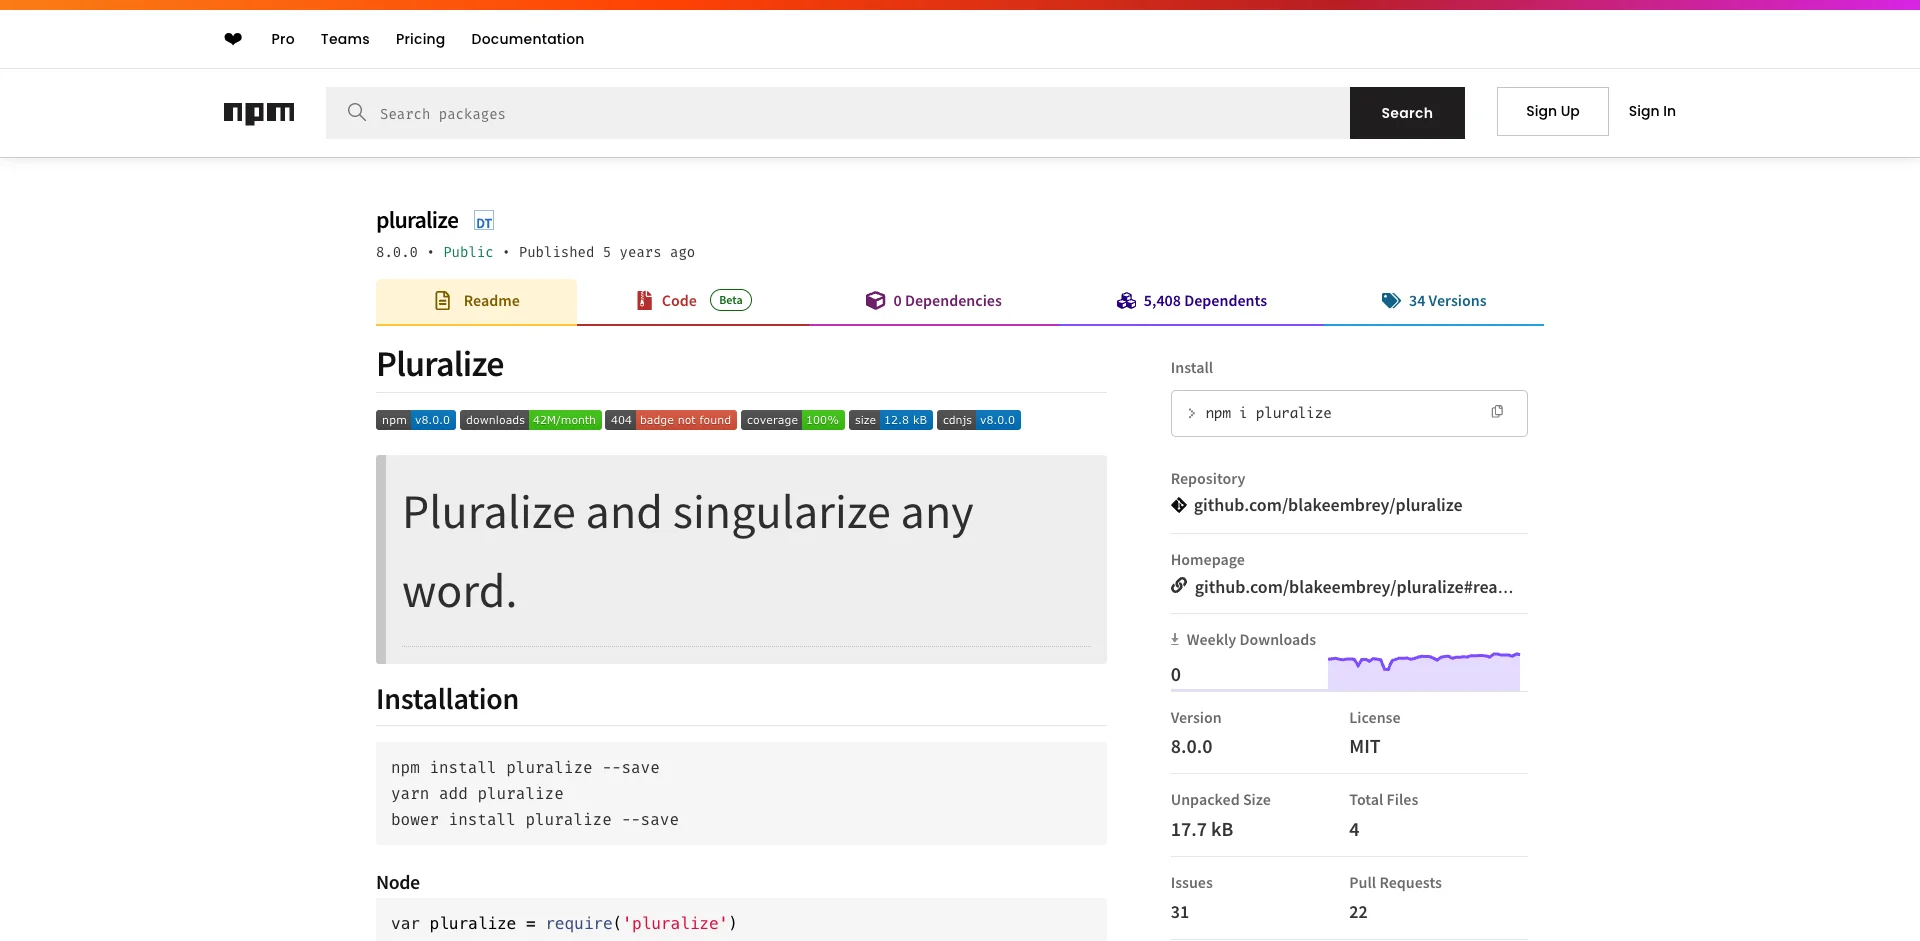Screen dimensions: 1920x941
Task: Switch to the Code tab
Action: point(694,301)
